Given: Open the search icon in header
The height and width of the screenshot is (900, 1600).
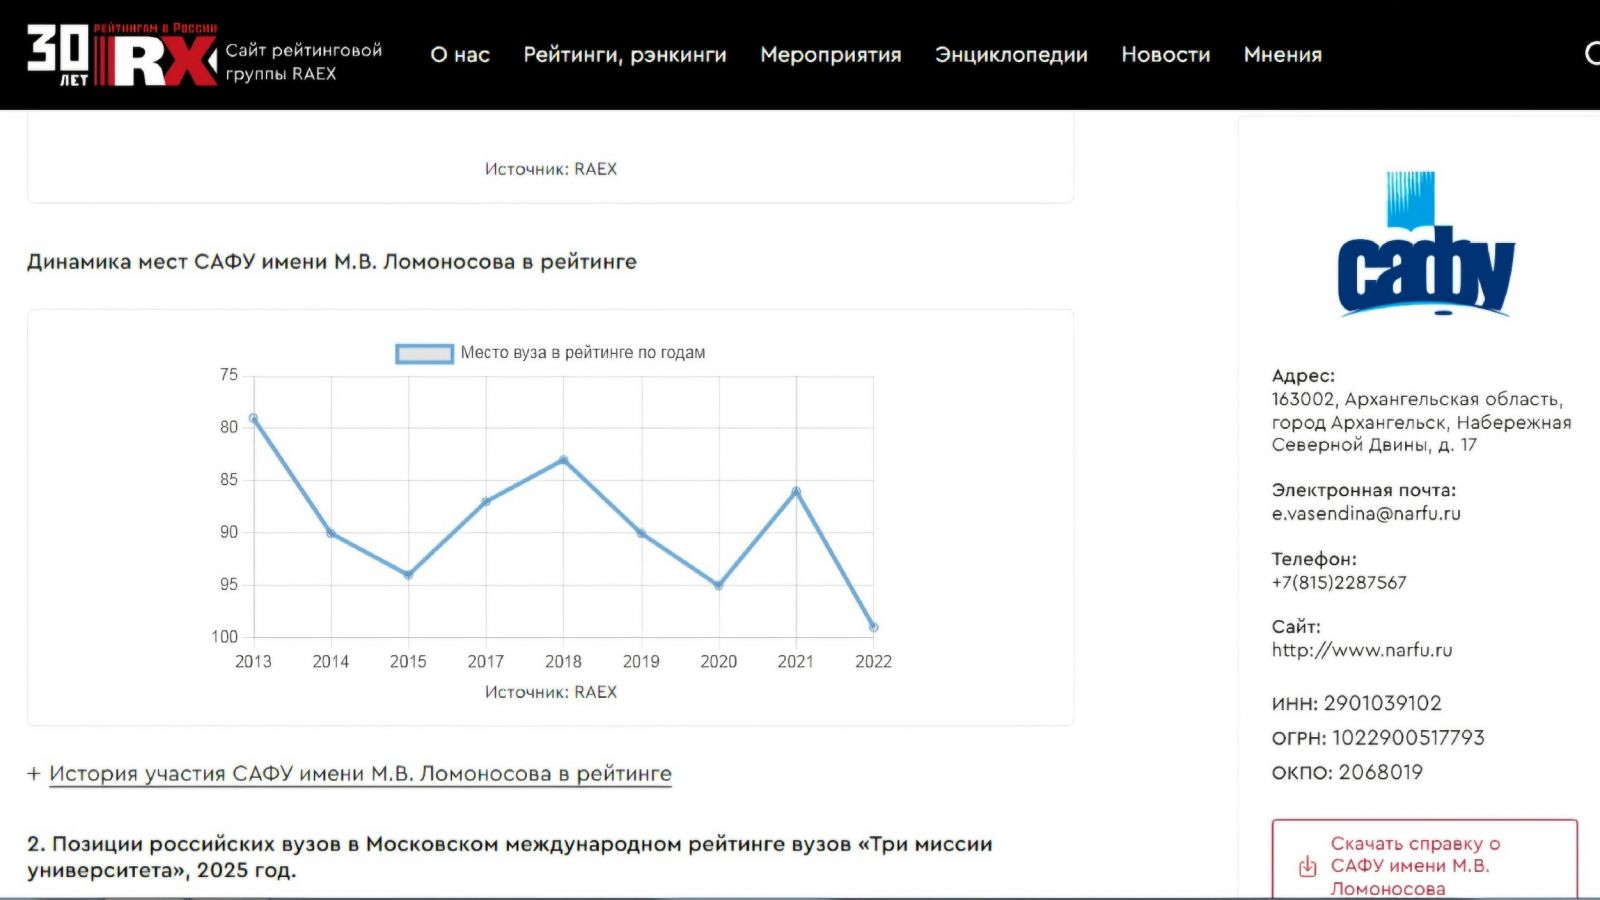Looking at the screenshot, I should click(1592, 53).
